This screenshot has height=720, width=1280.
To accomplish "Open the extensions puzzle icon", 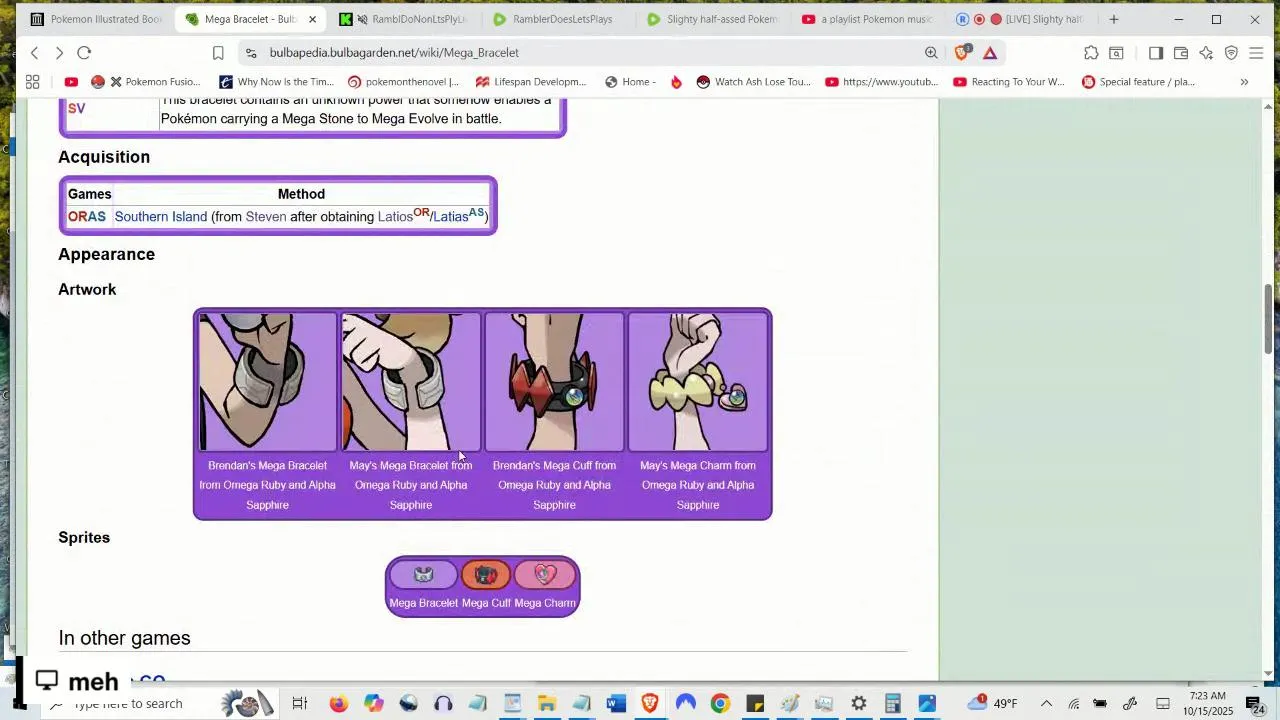I will click(1091, 53).
